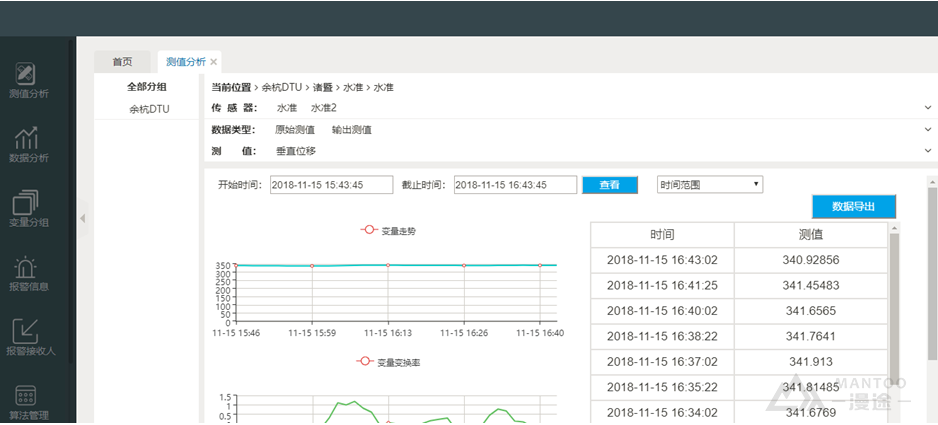Expand the 传感器 row chevron
This screenshot has width=938, height=425.
[929, 107]
